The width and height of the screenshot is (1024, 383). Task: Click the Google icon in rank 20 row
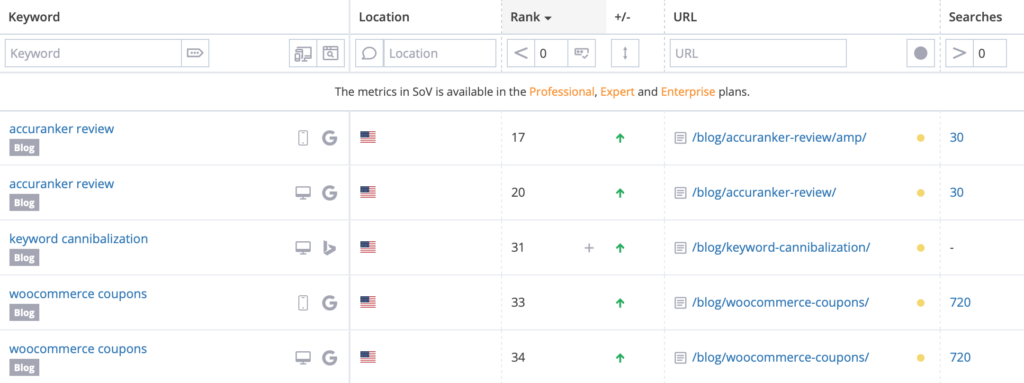click(x=330, y=193)
